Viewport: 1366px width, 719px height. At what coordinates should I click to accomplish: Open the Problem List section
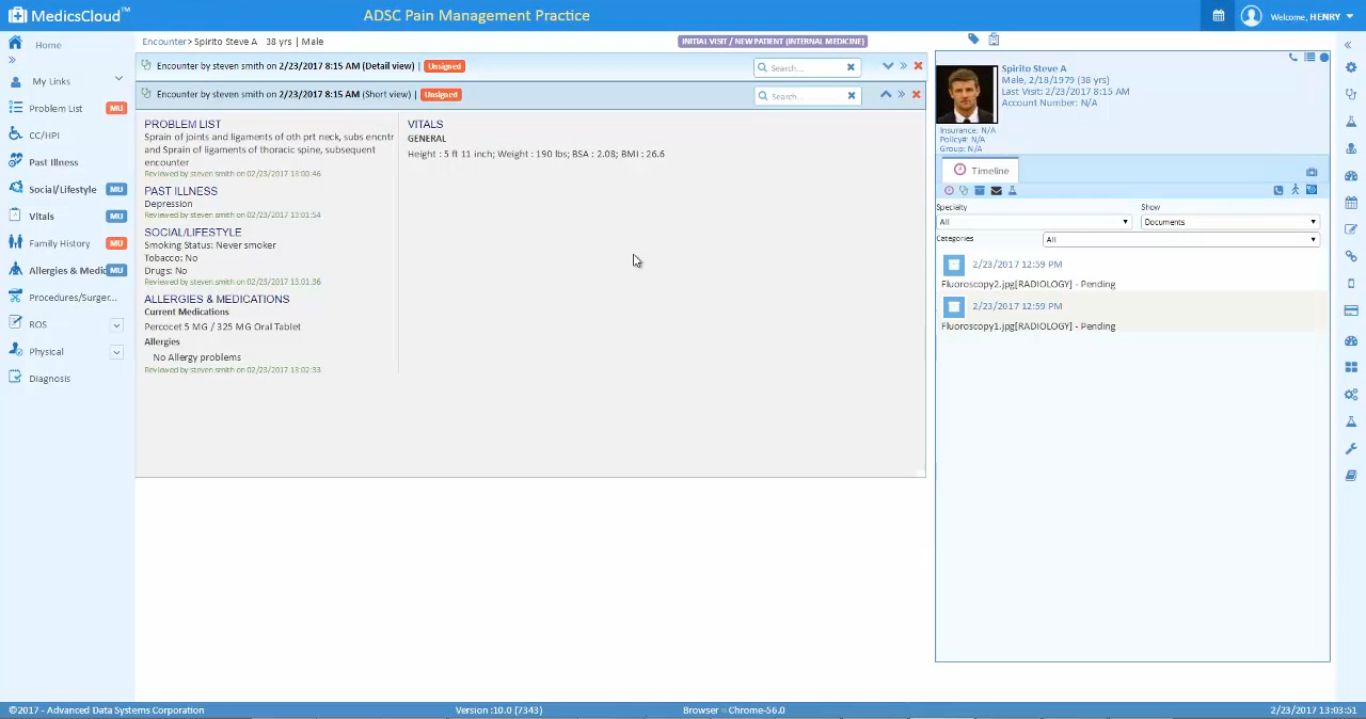(x=56, y=108)
